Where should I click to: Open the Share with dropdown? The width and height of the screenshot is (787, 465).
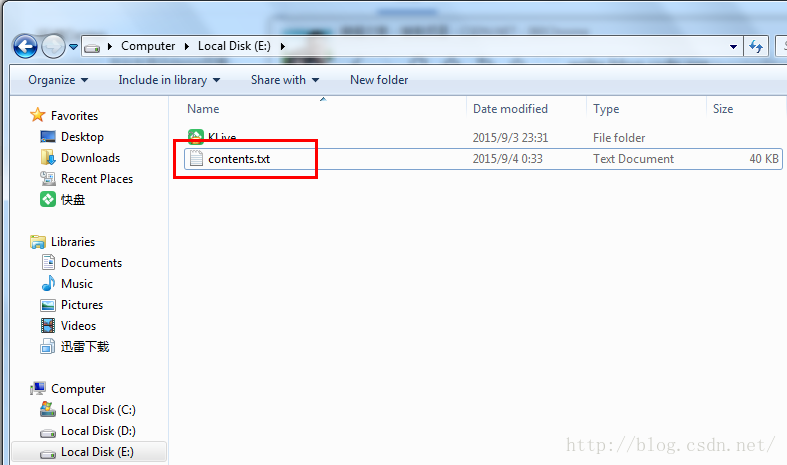coord(285,80)
